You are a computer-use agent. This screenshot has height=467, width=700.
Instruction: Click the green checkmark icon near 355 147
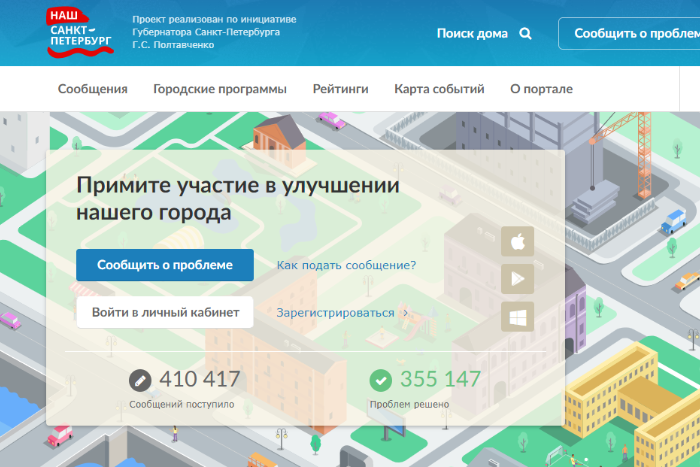tap(380, 380)
